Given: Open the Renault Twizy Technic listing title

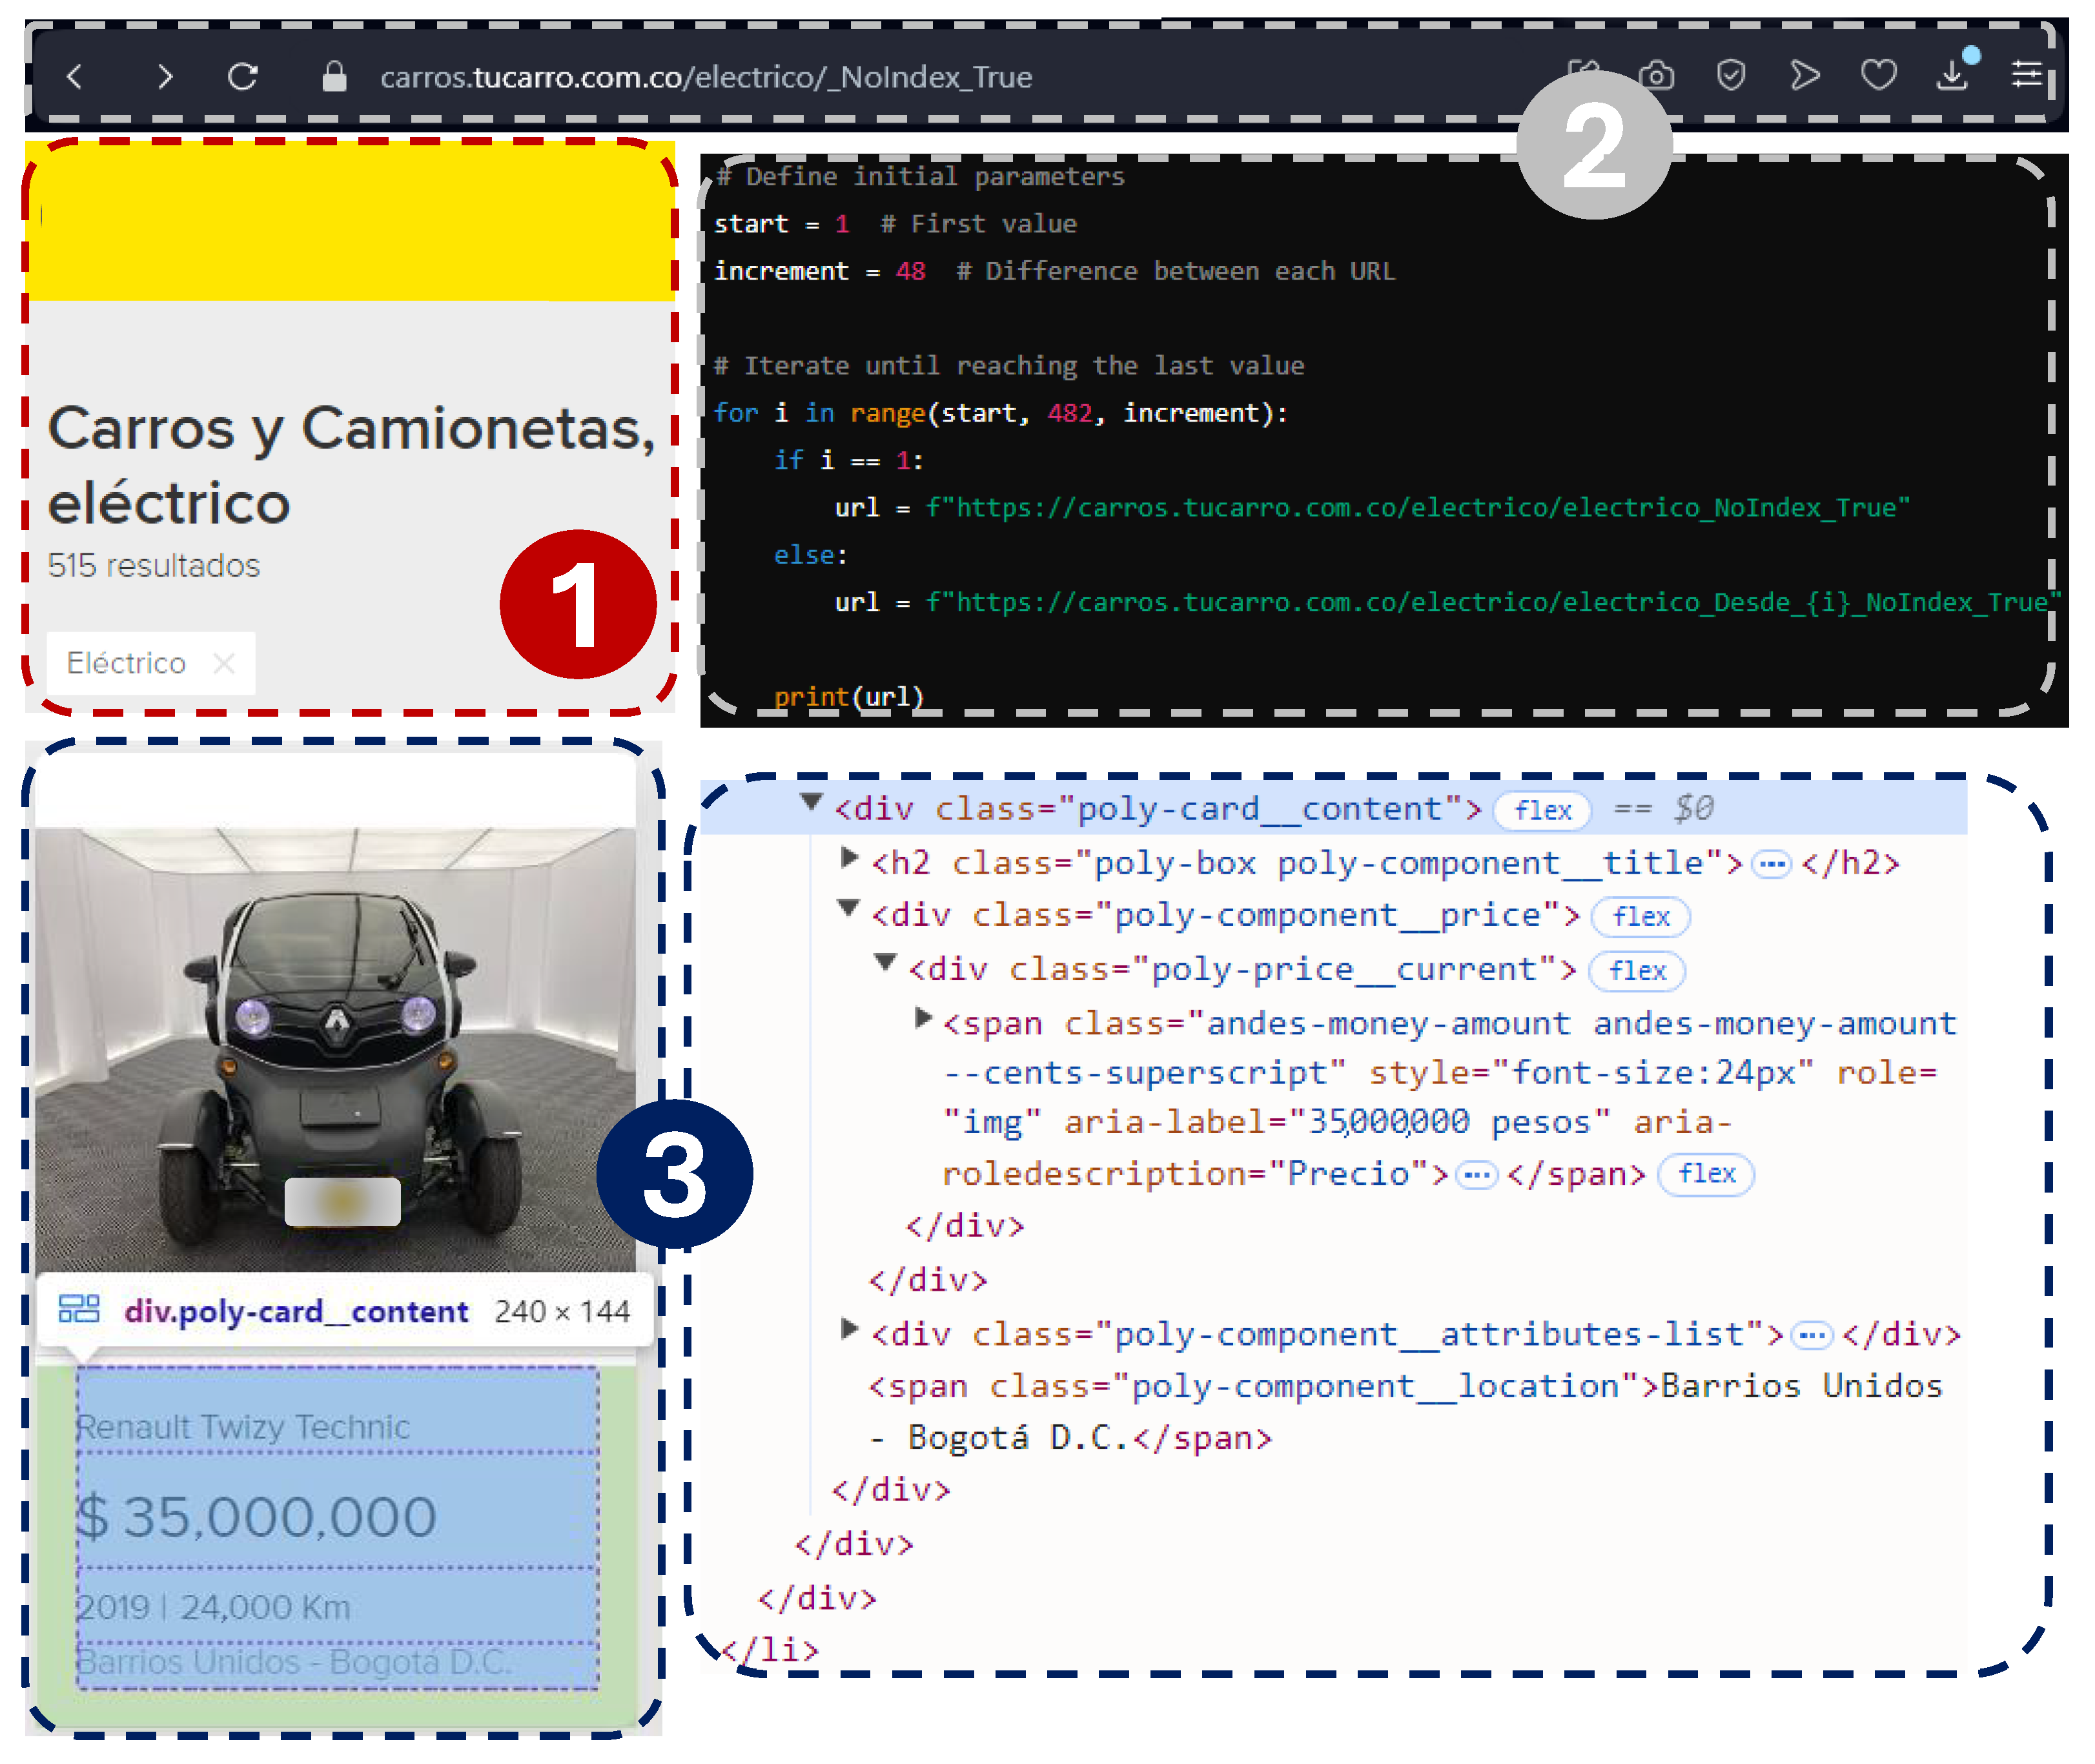Looking at the screenshot, I should pos(243,1427).
